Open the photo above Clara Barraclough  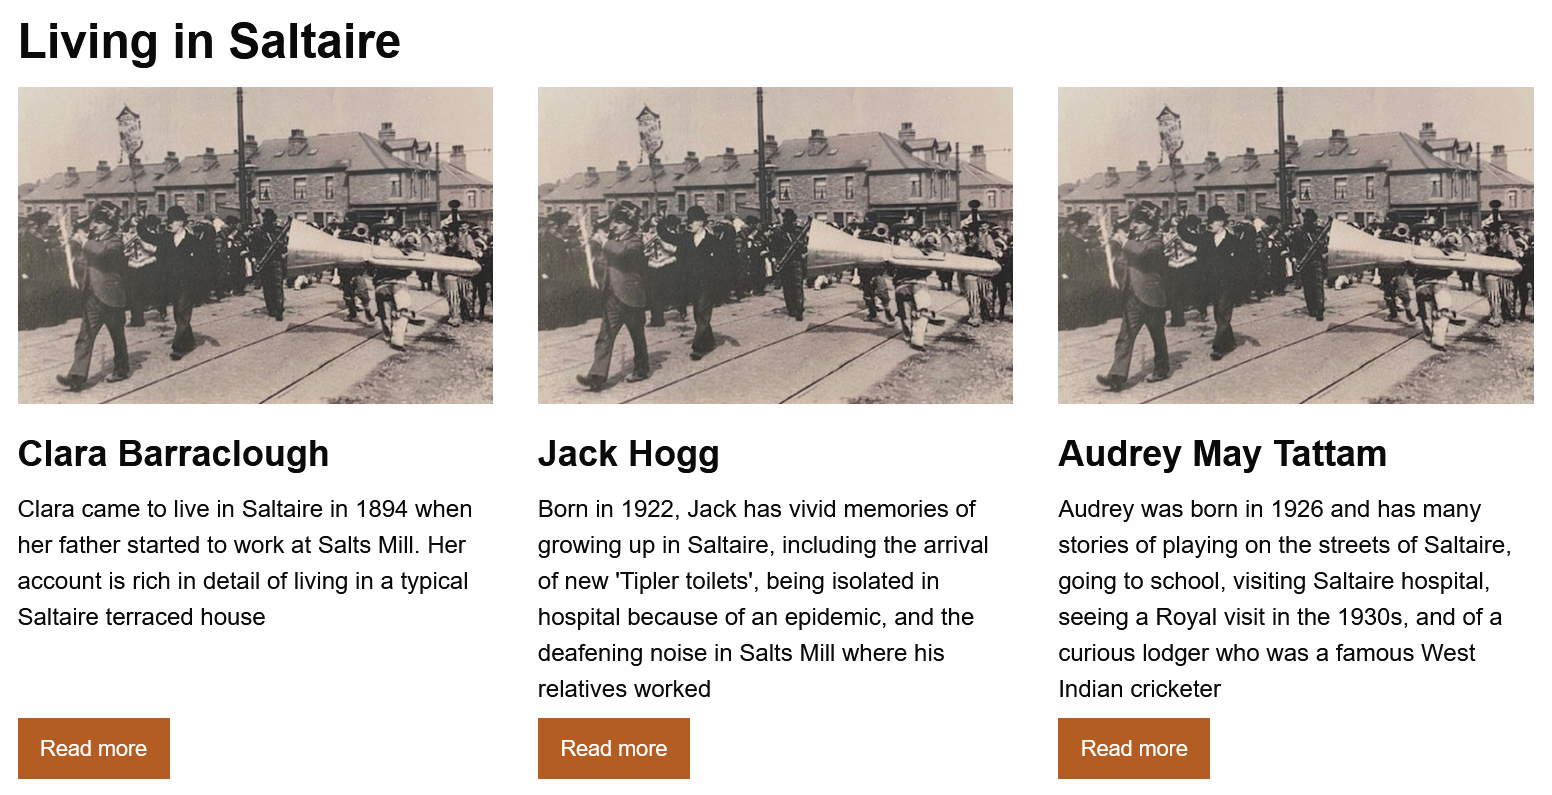[x=255, y=245]
